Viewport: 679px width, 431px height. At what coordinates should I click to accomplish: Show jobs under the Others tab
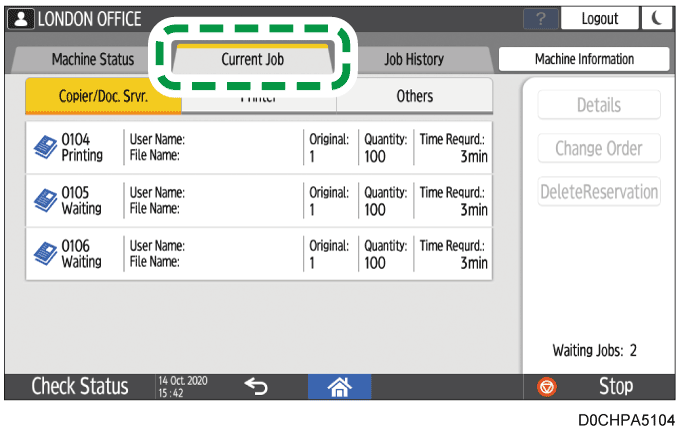pyautogui.click(x=414, y=96)
